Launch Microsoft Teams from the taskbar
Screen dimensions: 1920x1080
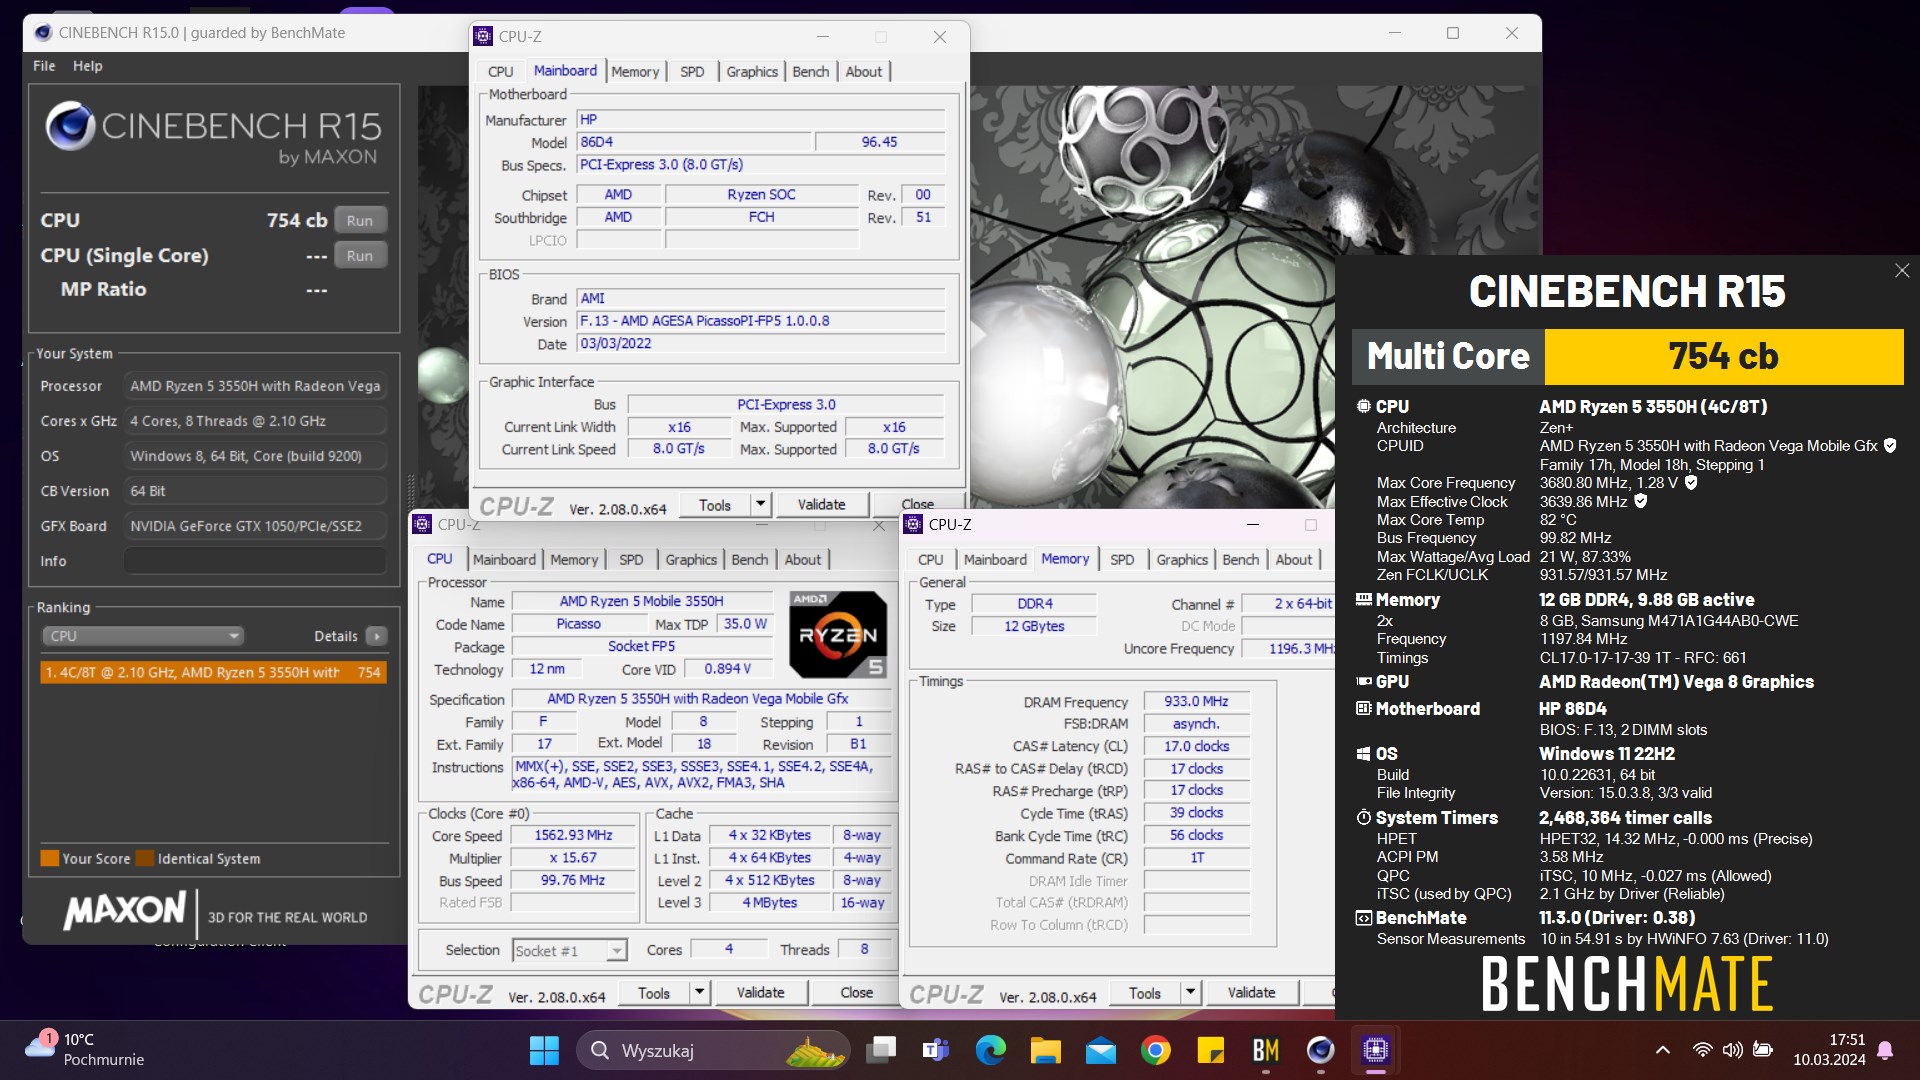[936, 1050]
